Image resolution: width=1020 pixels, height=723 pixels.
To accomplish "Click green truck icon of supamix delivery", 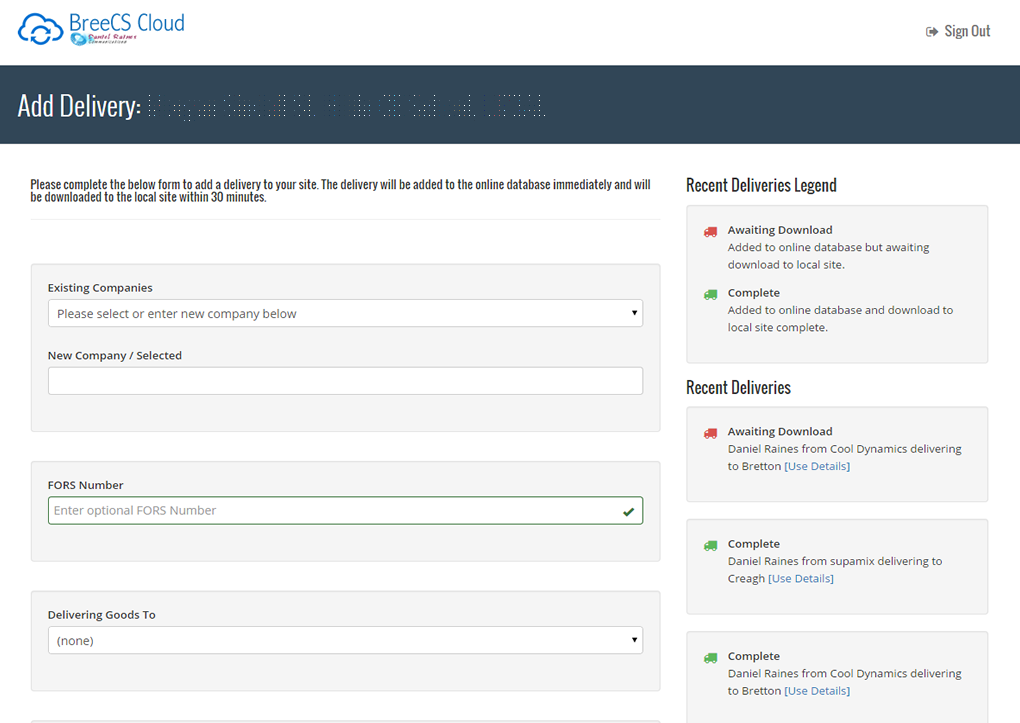I will coord(710,545).
